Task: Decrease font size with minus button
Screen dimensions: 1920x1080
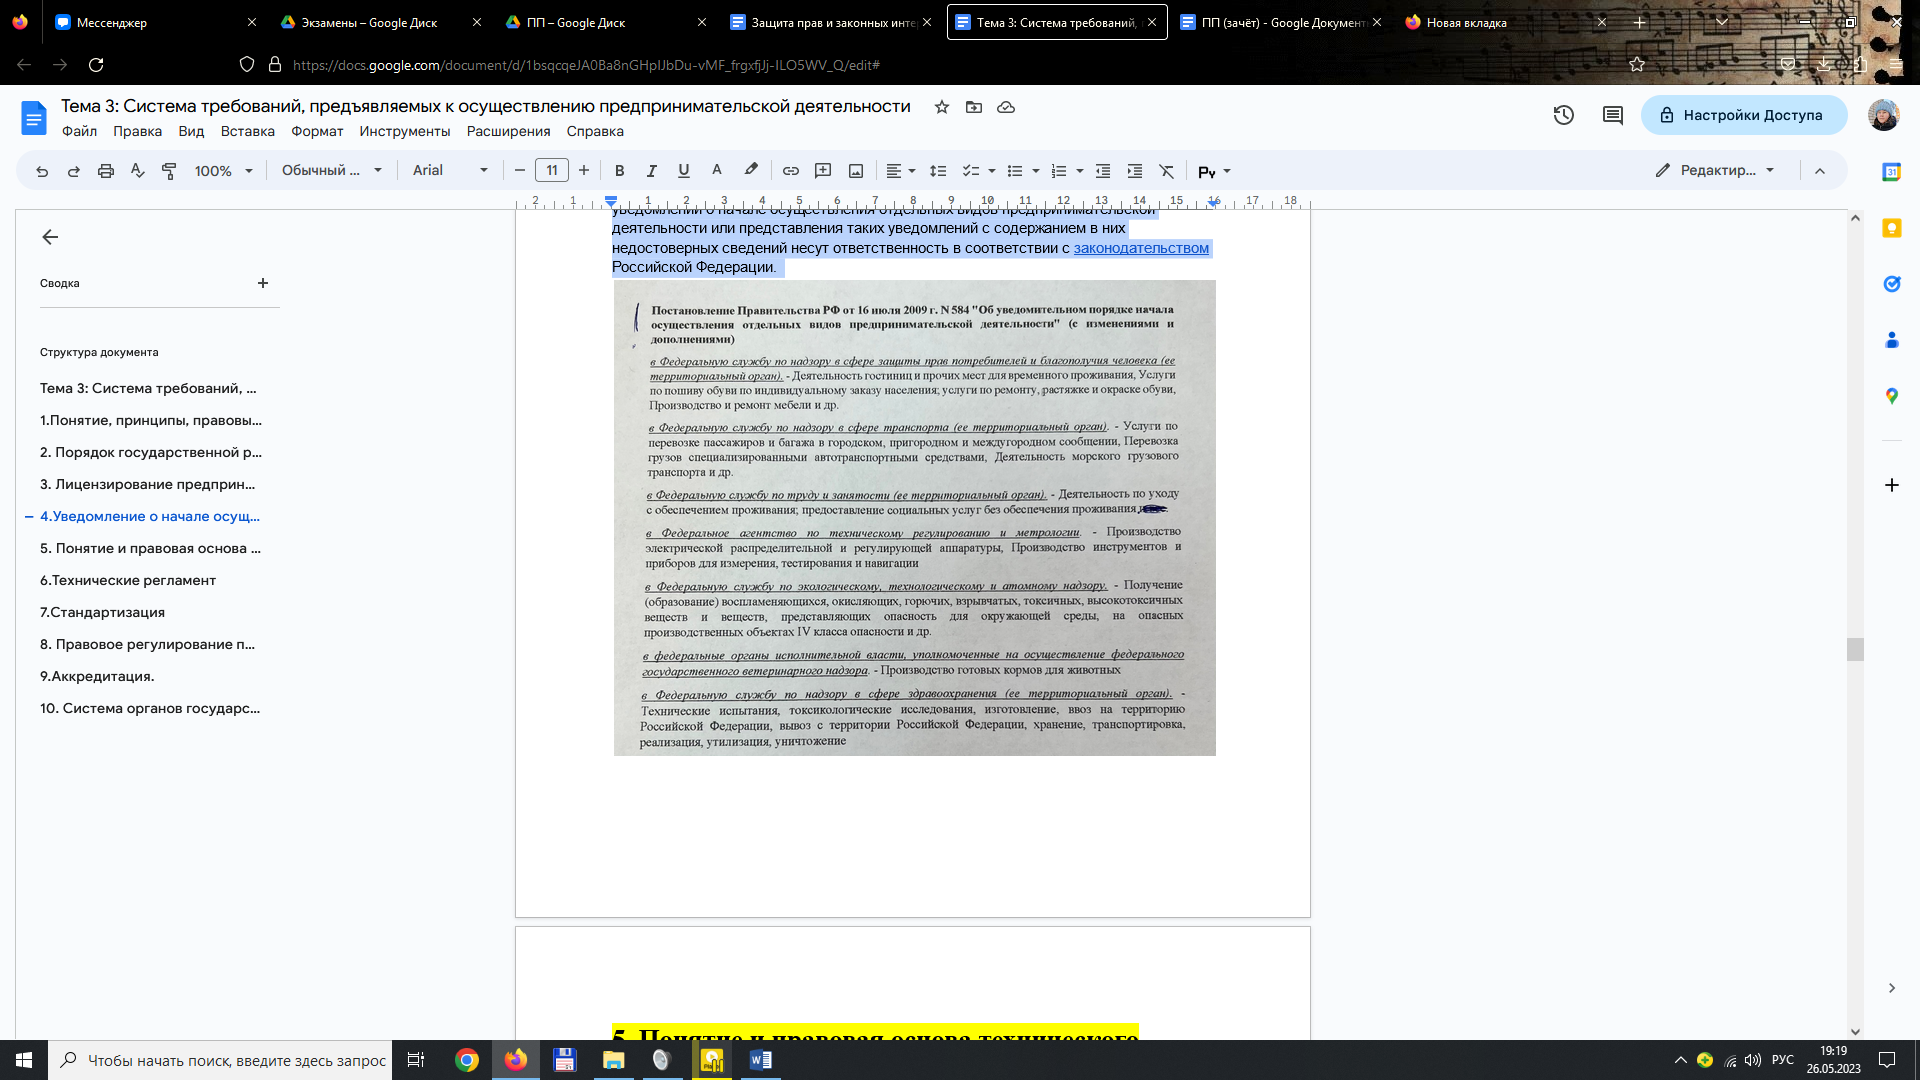Action: pos(520,171)
